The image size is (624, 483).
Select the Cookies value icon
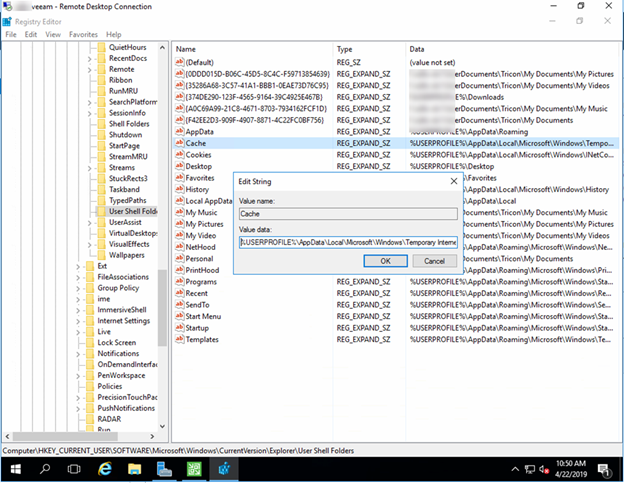(x=179, y=154)
